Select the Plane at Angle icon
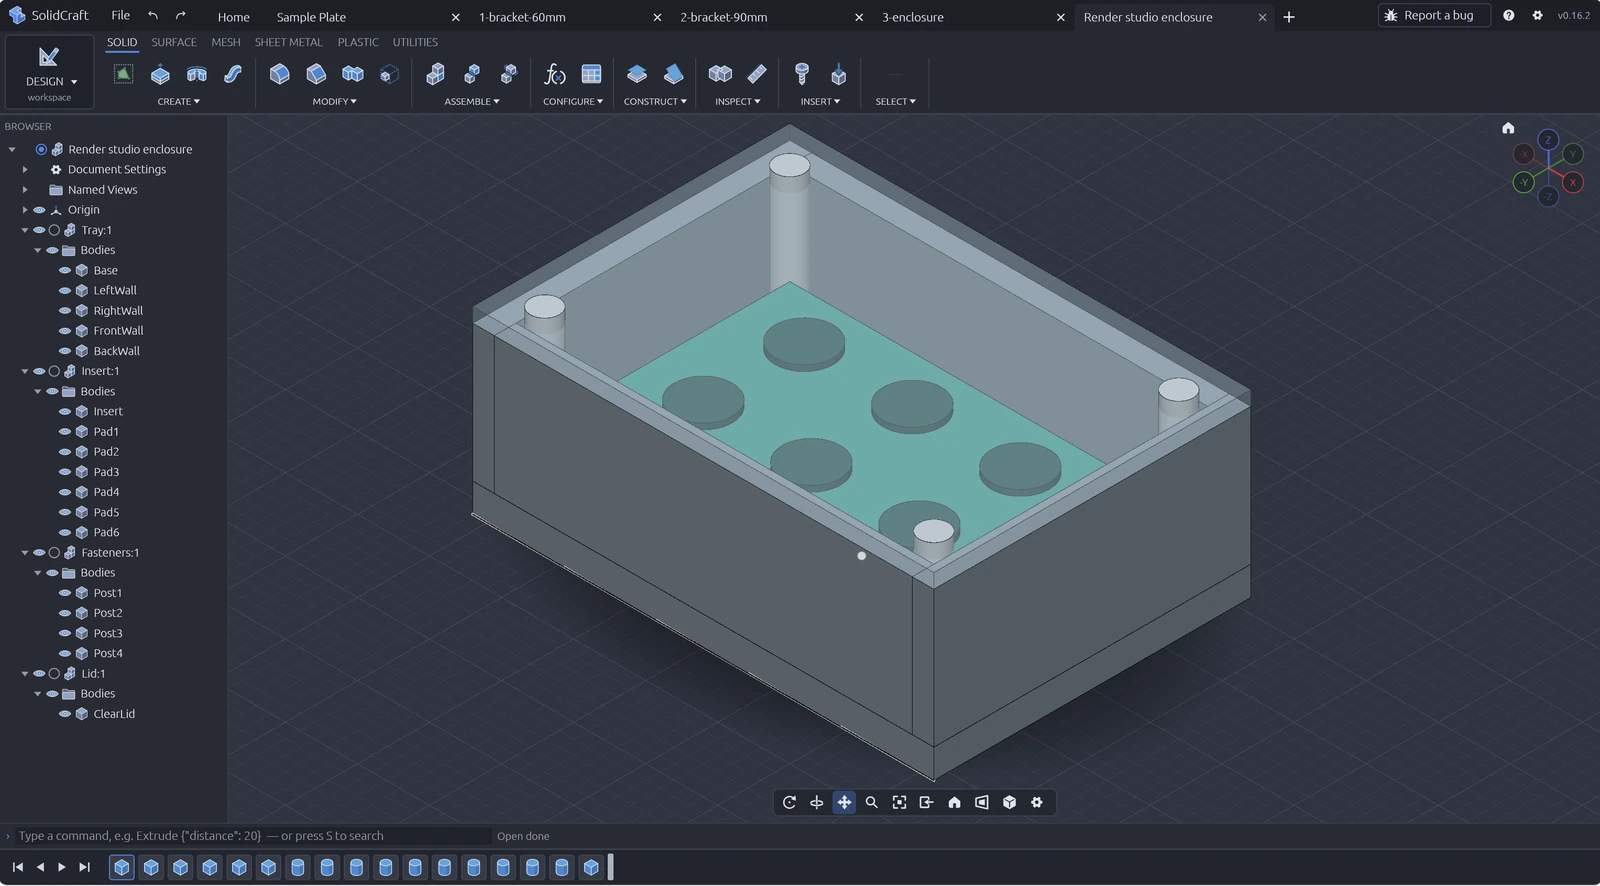Viewport: 1600px width, 886px height. point(674,74)
